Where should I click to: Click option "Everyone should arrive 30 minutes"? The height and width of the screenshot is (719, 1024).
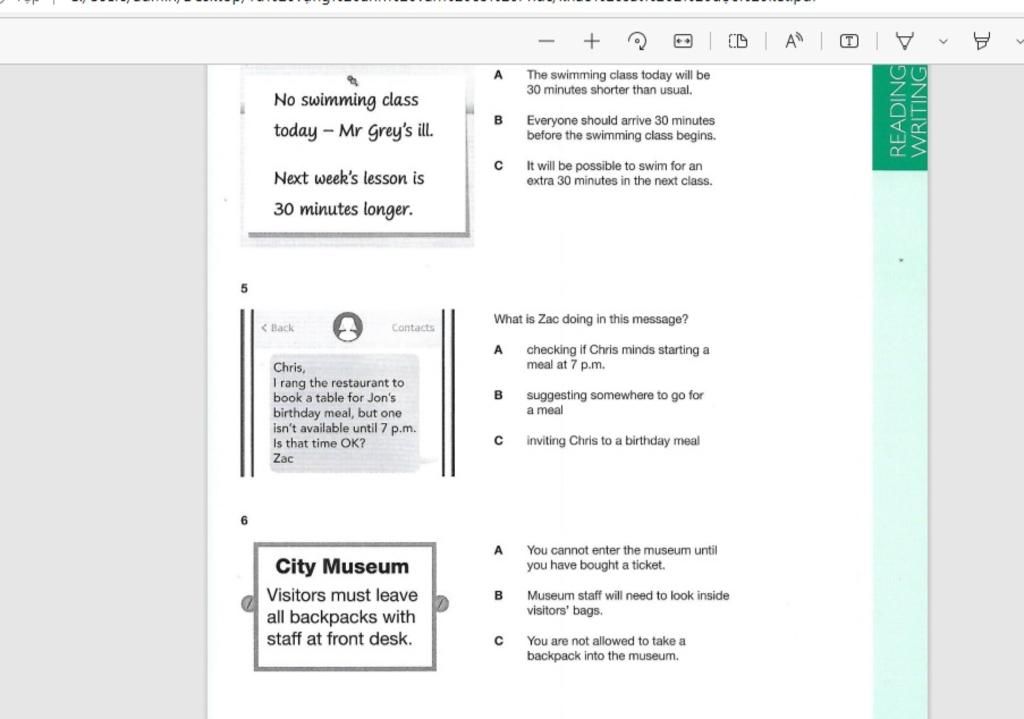point(621,128)
